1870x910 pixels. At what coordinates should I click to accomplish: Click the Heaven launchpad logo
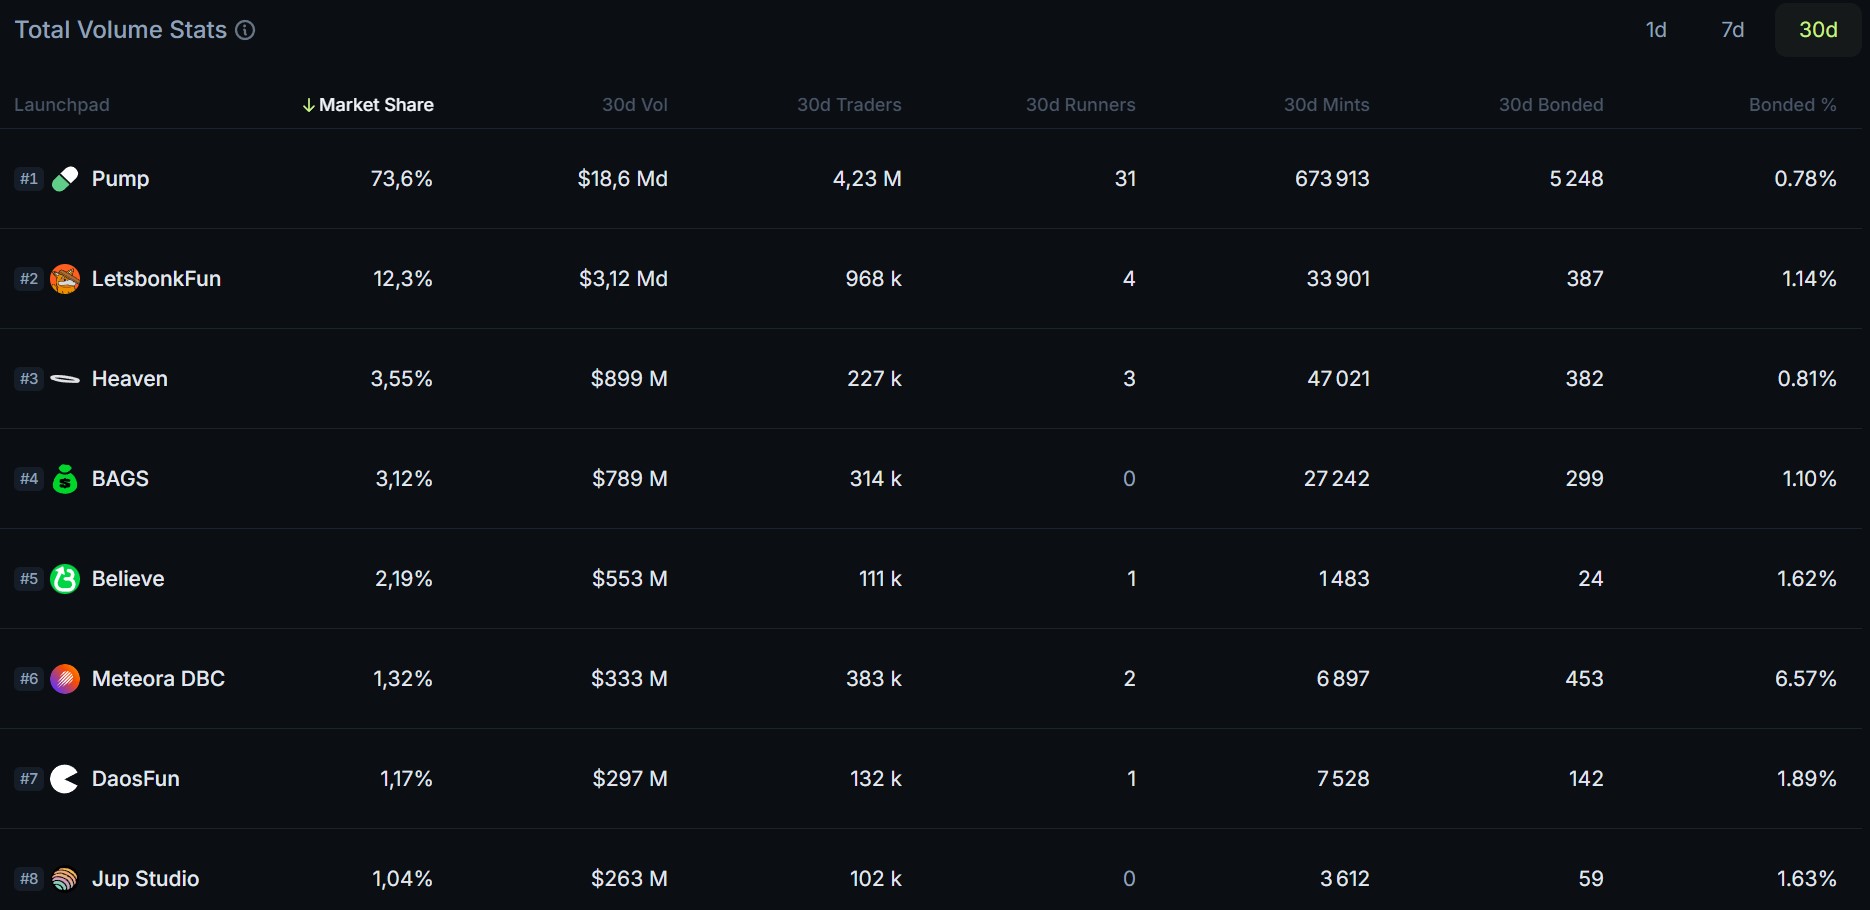pos(64,378)
